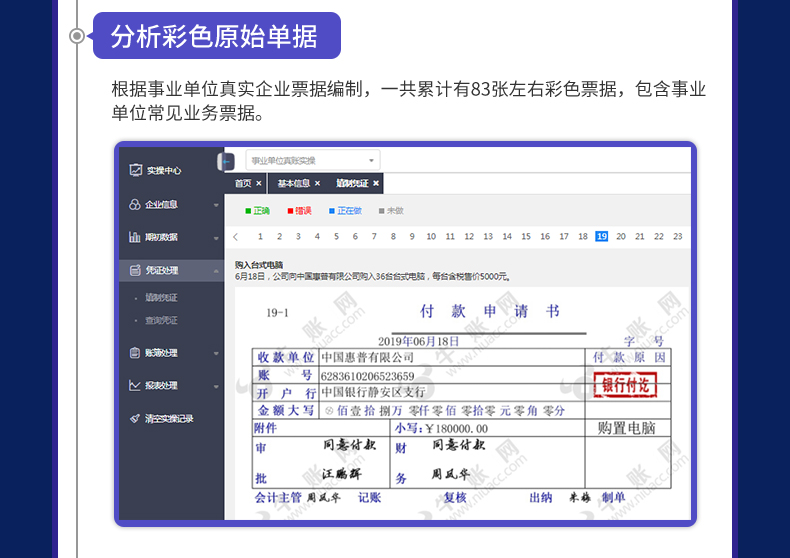The image size is (790, 558).
Task: Click the 企业信息 sidebar icon
Action: tap(135, 204)
